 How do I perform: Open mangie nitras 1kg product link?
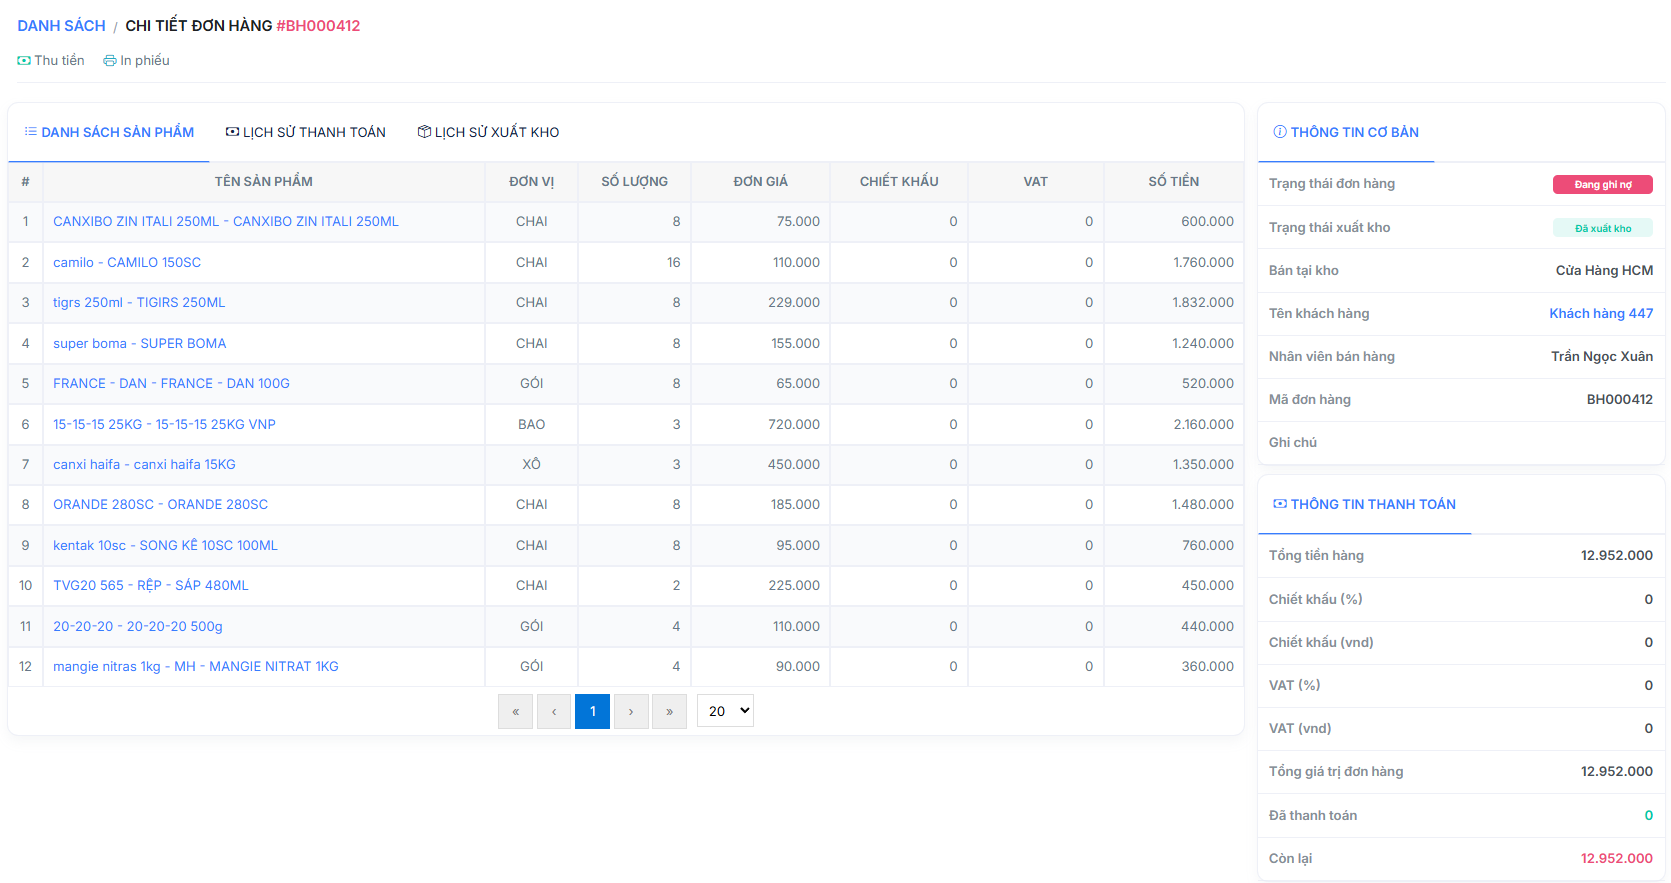195,667
